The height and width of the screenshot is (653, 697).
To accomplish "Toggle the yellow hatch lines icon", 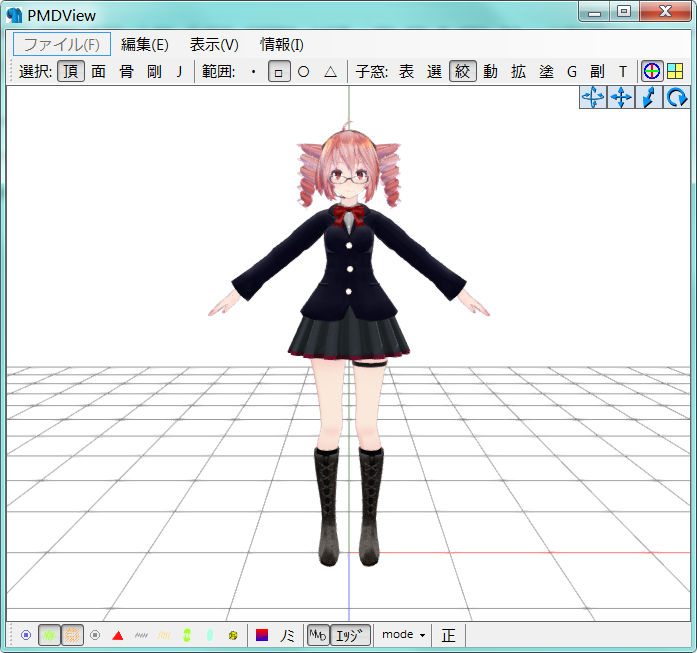I will tap(164, 635).
